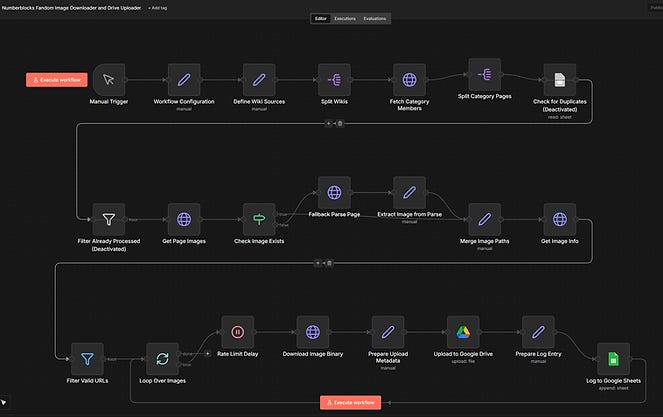Select the Fallback Parse Page node

point(334,192)
